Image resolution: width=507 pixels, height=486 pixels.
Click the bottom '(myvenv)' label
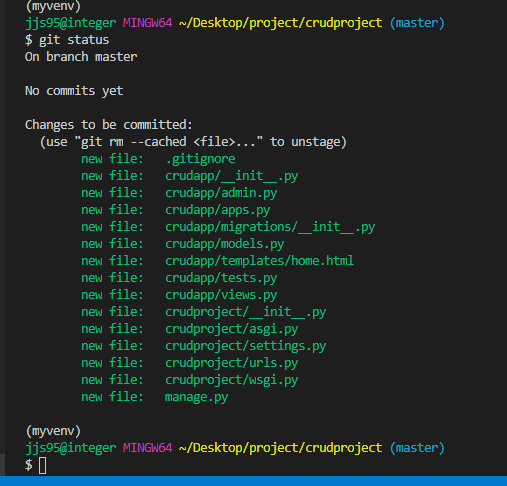tap(53, 431)
